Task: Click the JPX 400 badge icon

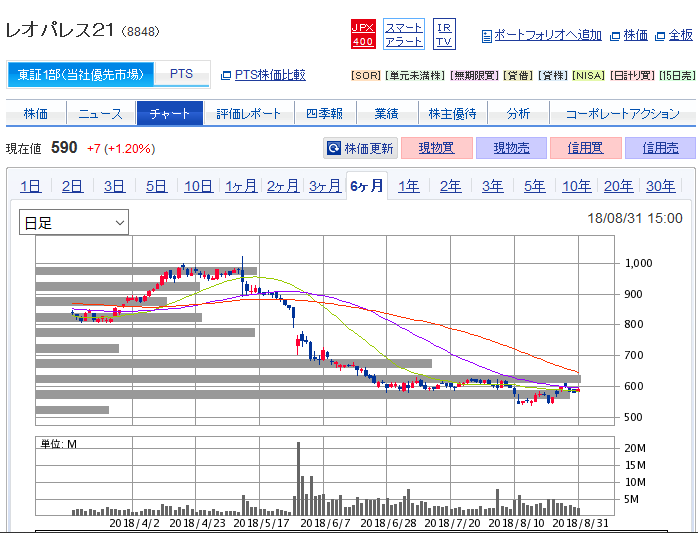Action: (363, 34)
